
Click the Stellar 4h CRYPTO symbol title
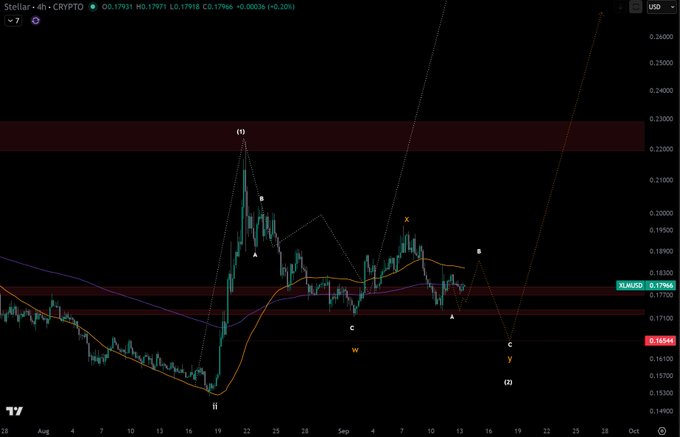(43, 7)
